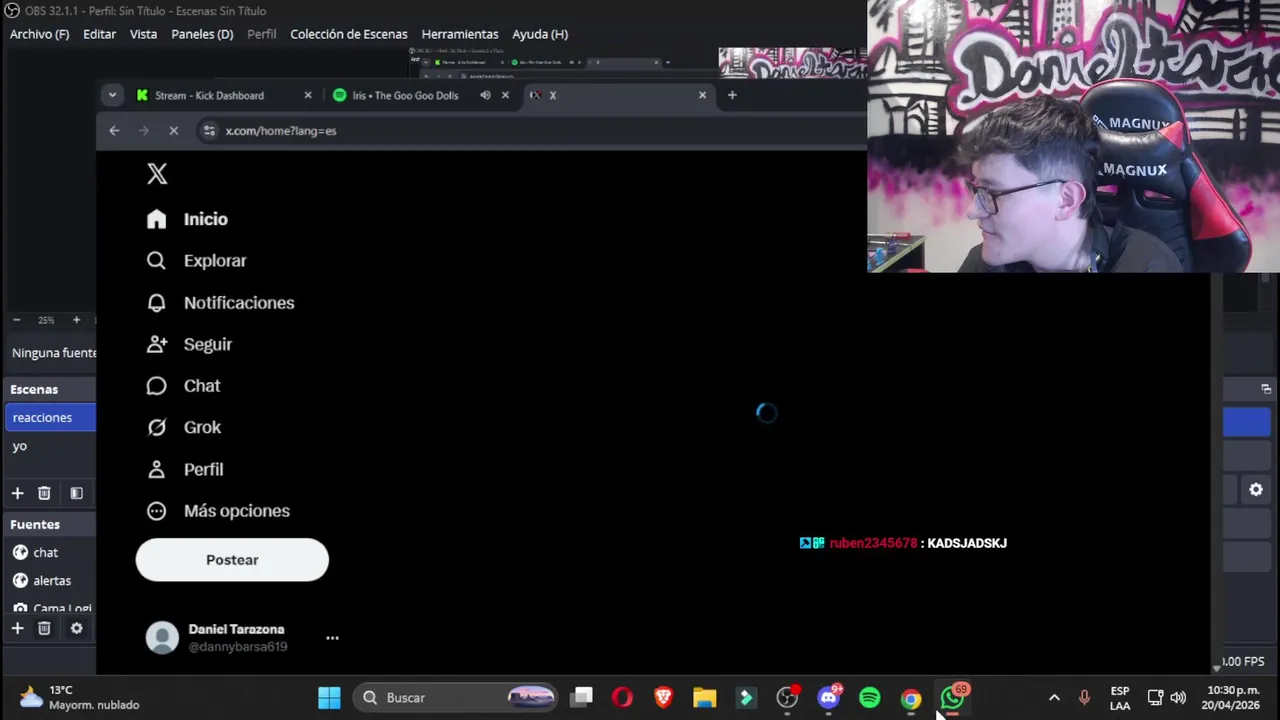
Task: Switch to Iris • The Goo Goo Dolls tab
Action: click(x=405, y=95)
